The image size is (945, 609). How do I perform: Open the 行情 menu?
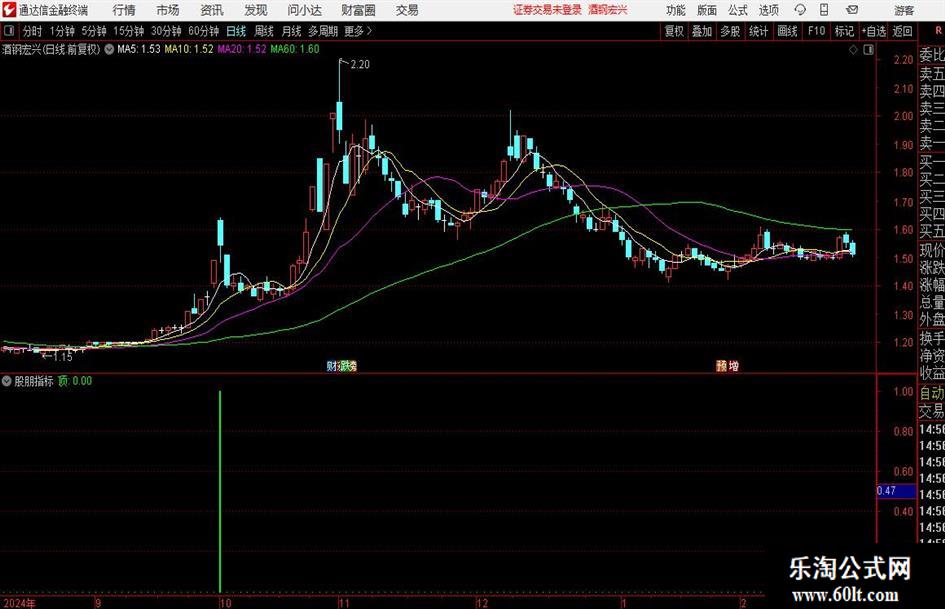pos(124,10)
